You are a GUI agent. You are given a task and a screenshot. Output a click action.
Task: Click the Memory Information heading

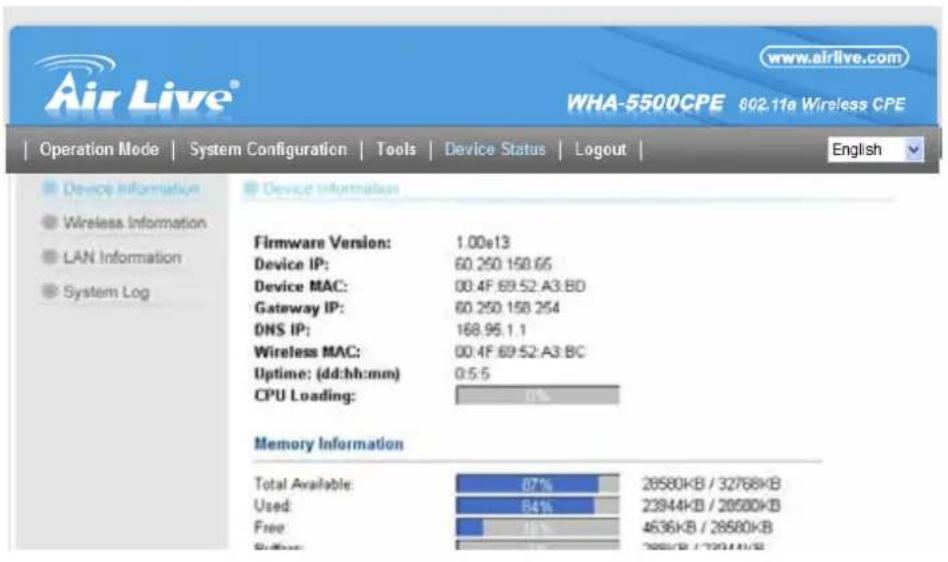(x=329, y=444)
